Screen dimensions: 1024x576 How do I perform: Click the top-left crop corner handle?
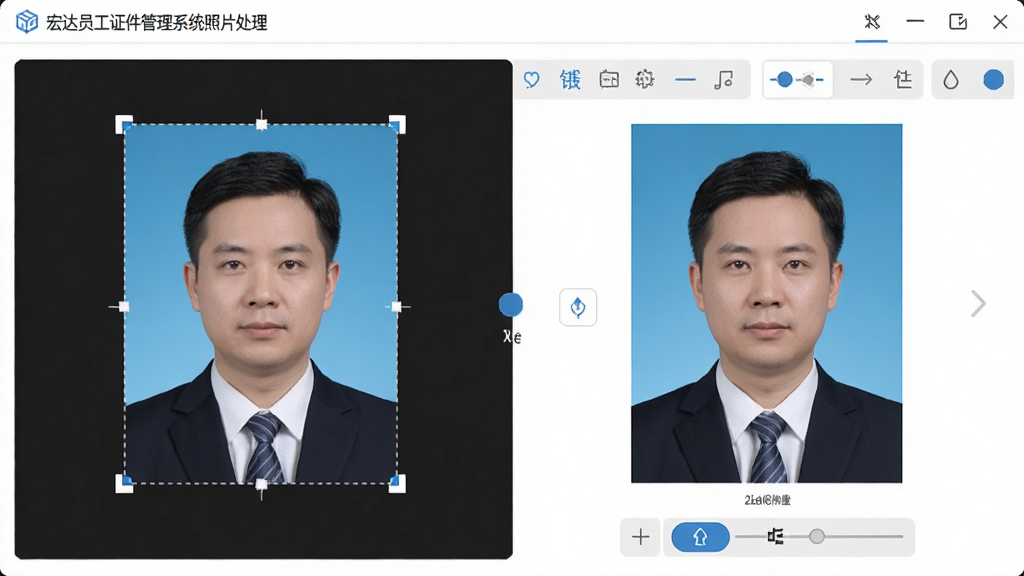click(x=124, y=124)
